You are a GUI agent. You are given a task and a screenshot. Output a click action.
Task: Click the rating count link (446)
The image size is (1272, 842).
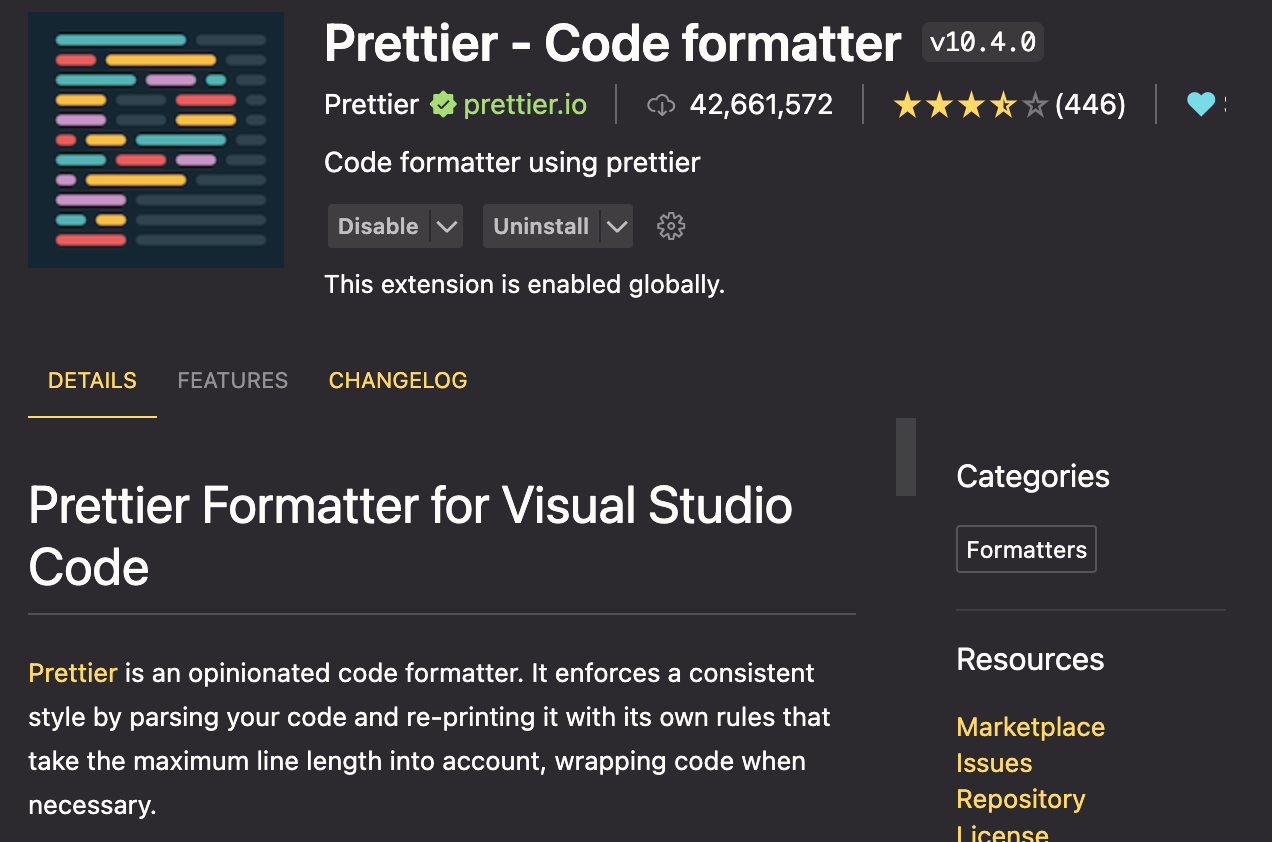coord(1092,103)
